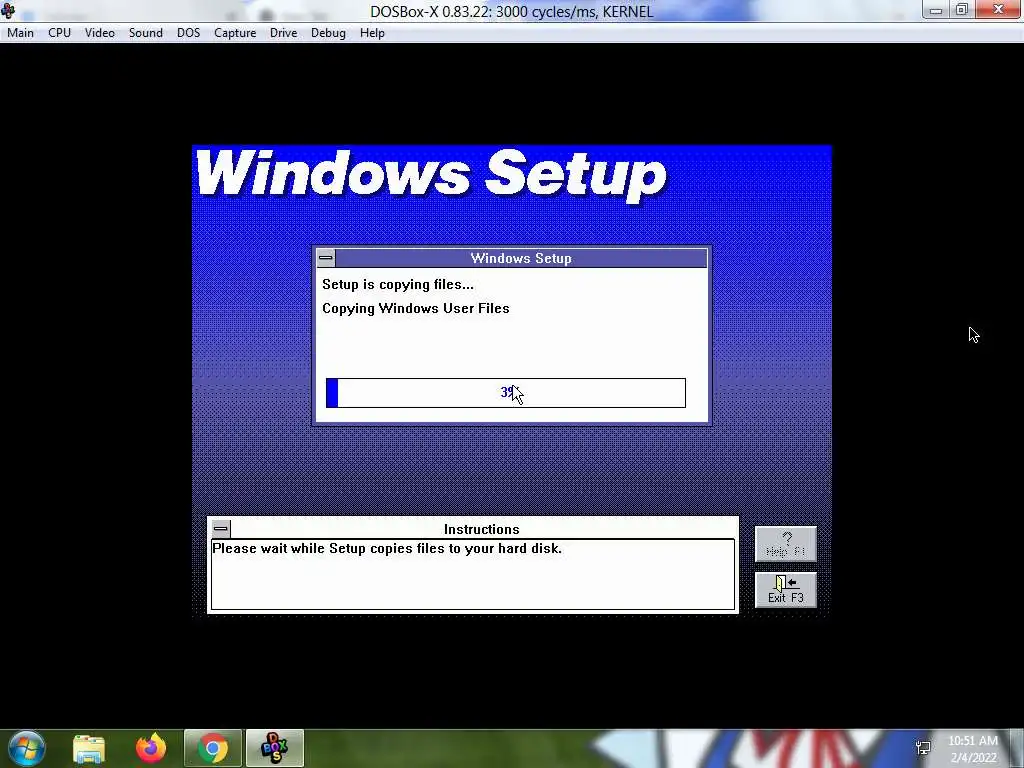Open File Explorer from the taskbar
The height and width of the screenshot is (768, 1024).
tap(89, 748)
